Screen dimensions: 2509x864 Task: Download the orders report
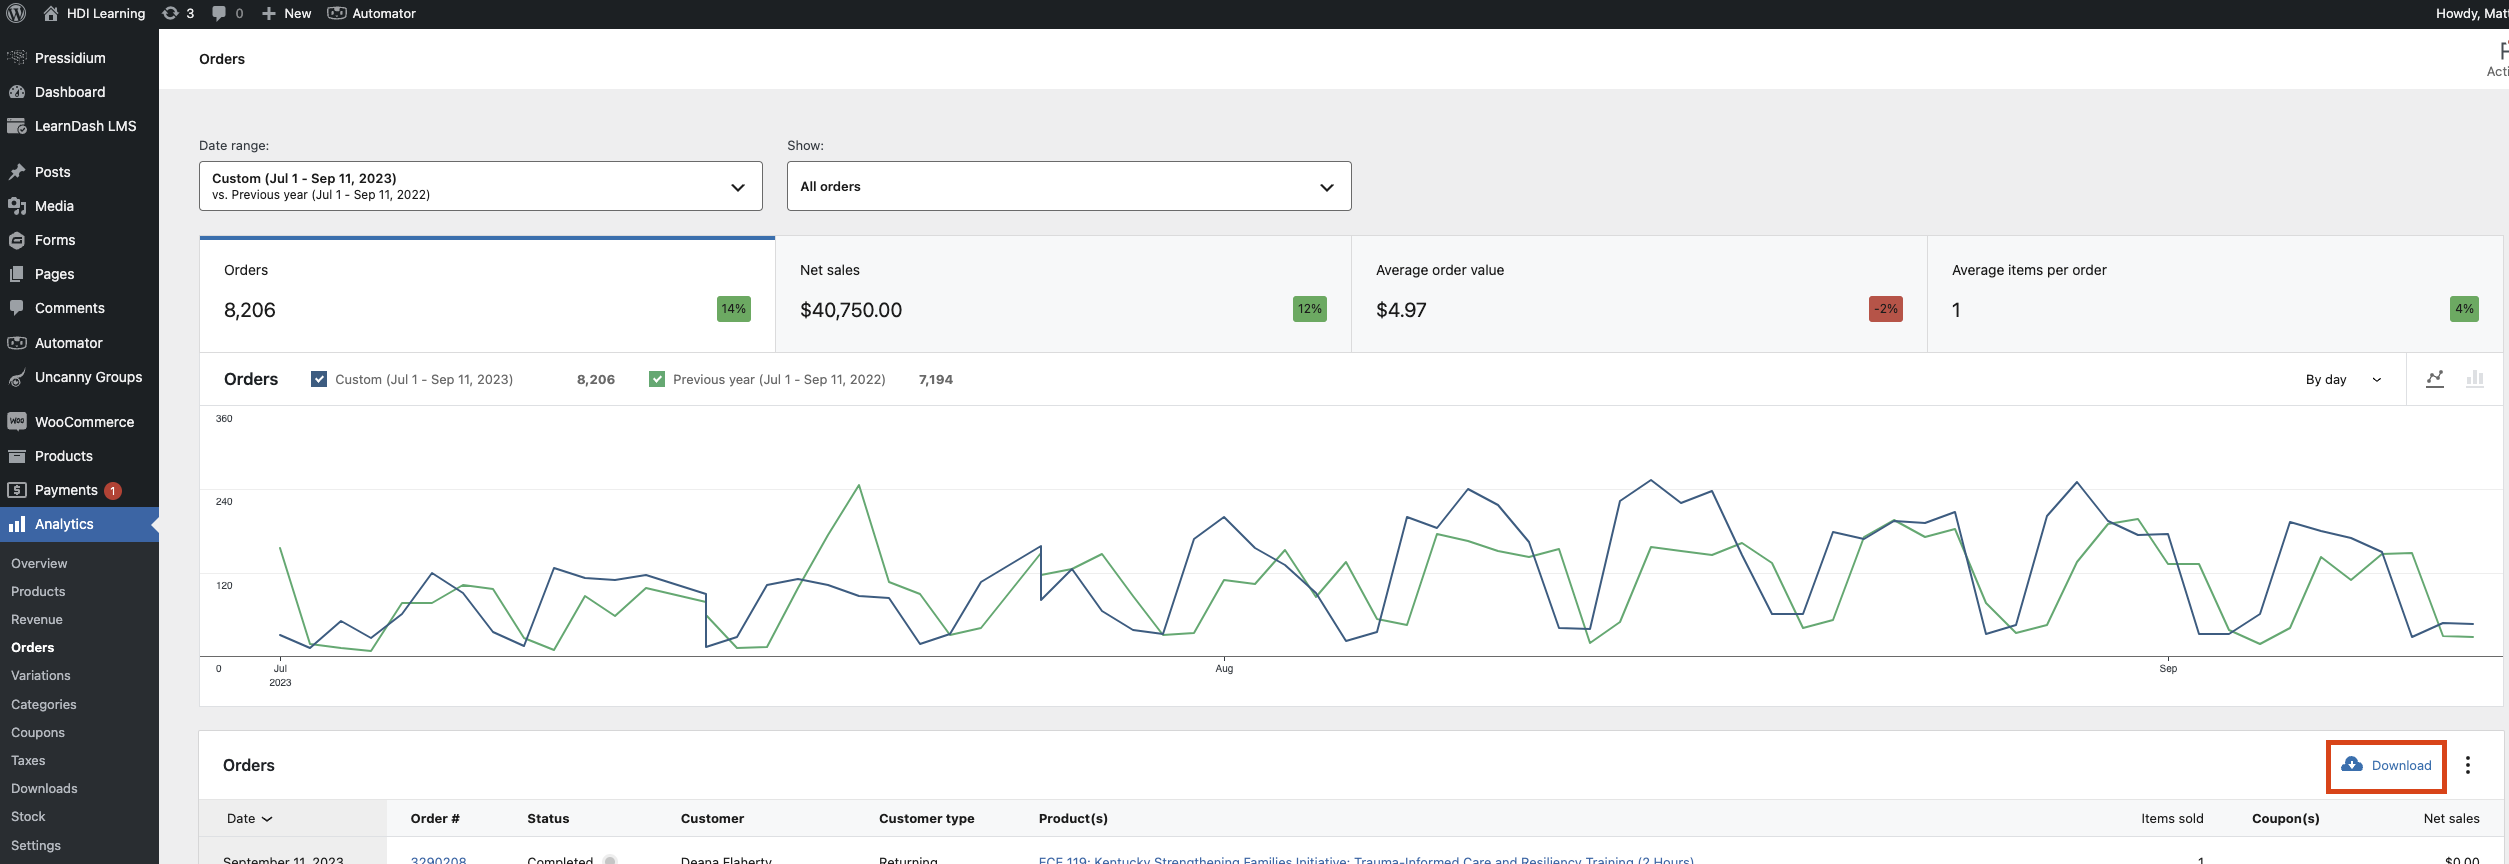[x=2386, y=765]
